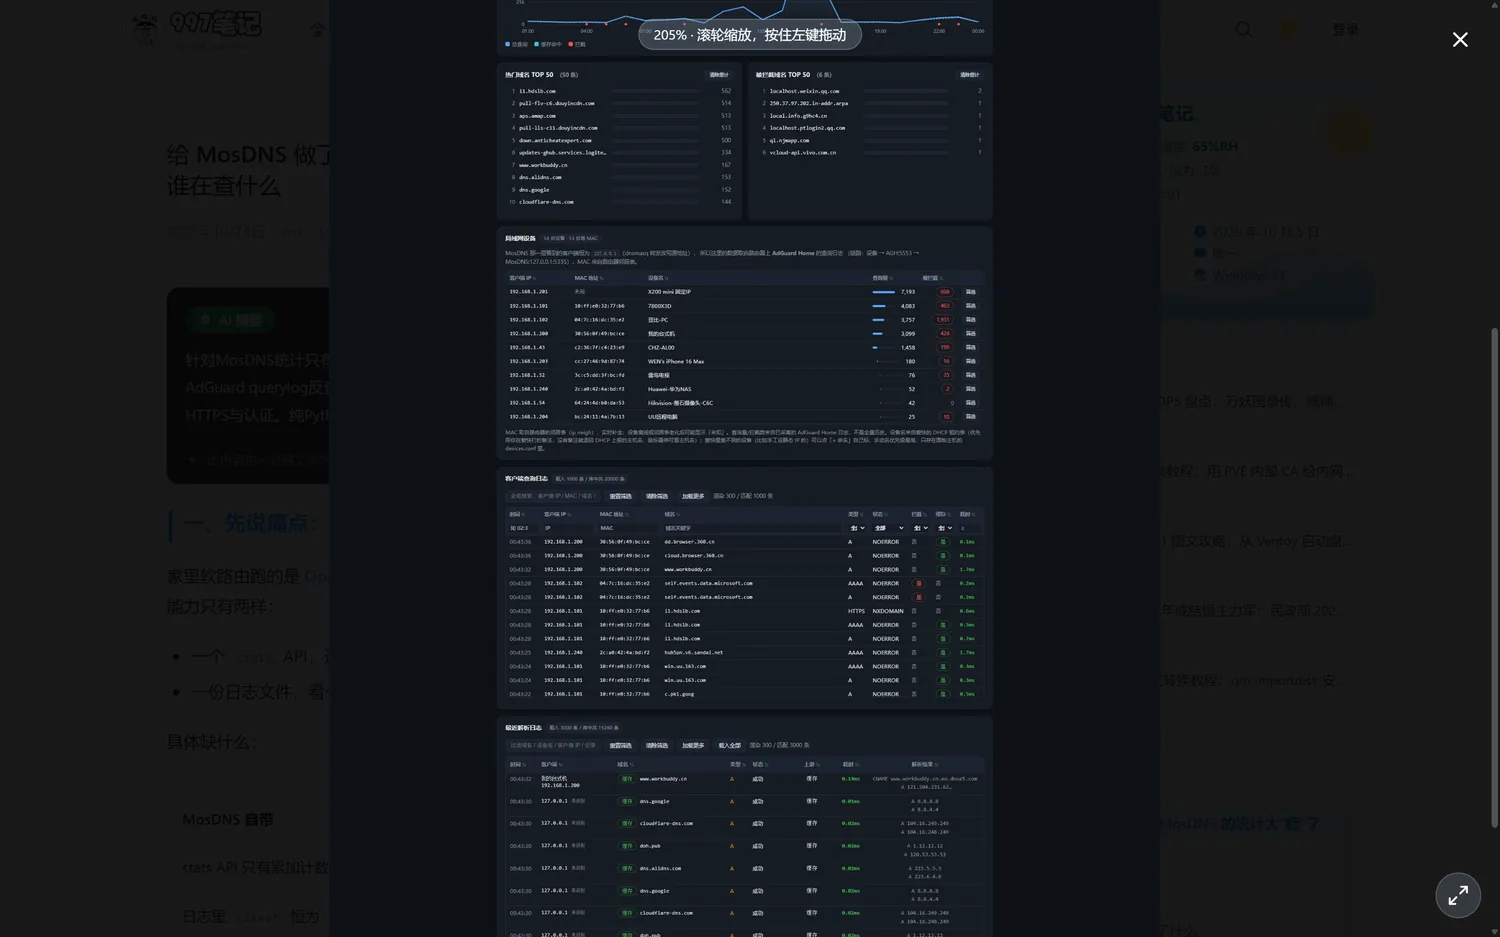
Task: Click 筛选 for the 7800X3D device row
Action: pyautogui.click(x=970, y=306)
